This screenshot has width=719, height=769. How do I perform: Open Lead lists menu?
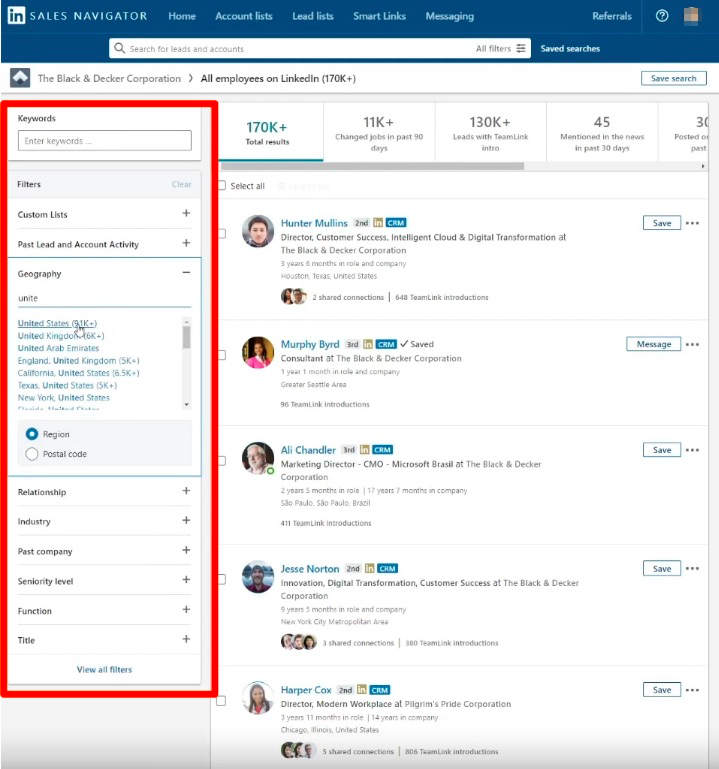[x=313, y=16]
